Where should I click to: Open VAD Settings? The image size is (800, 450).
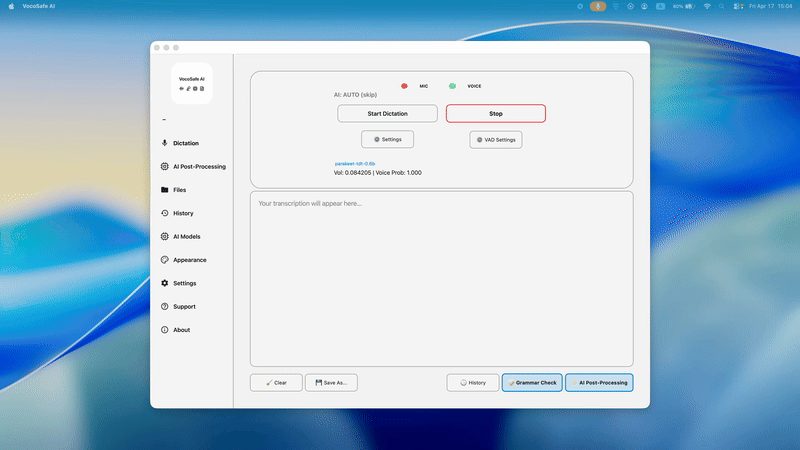(x=496, y=140)
